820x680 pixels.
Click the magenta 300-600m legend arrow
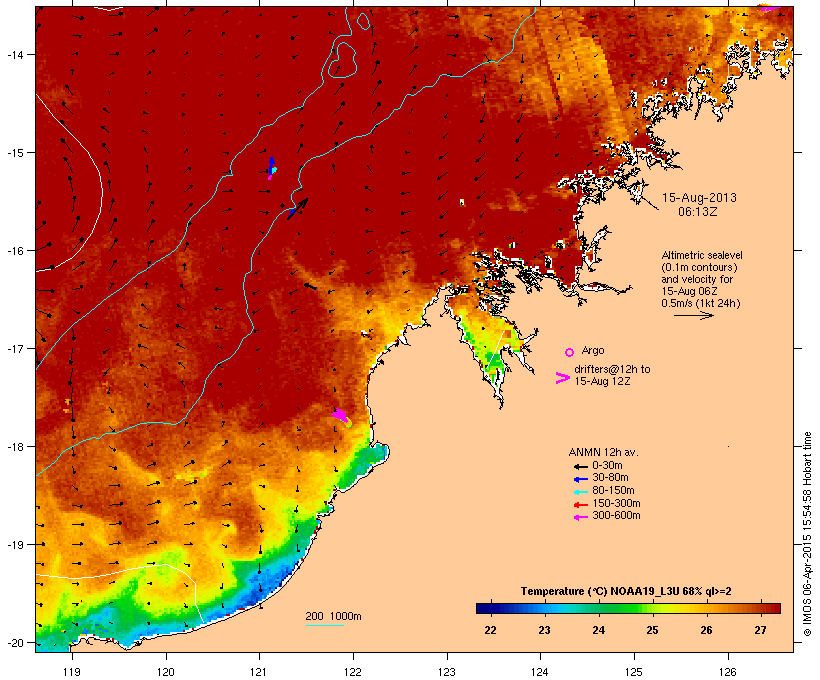[x=580, y=517]
